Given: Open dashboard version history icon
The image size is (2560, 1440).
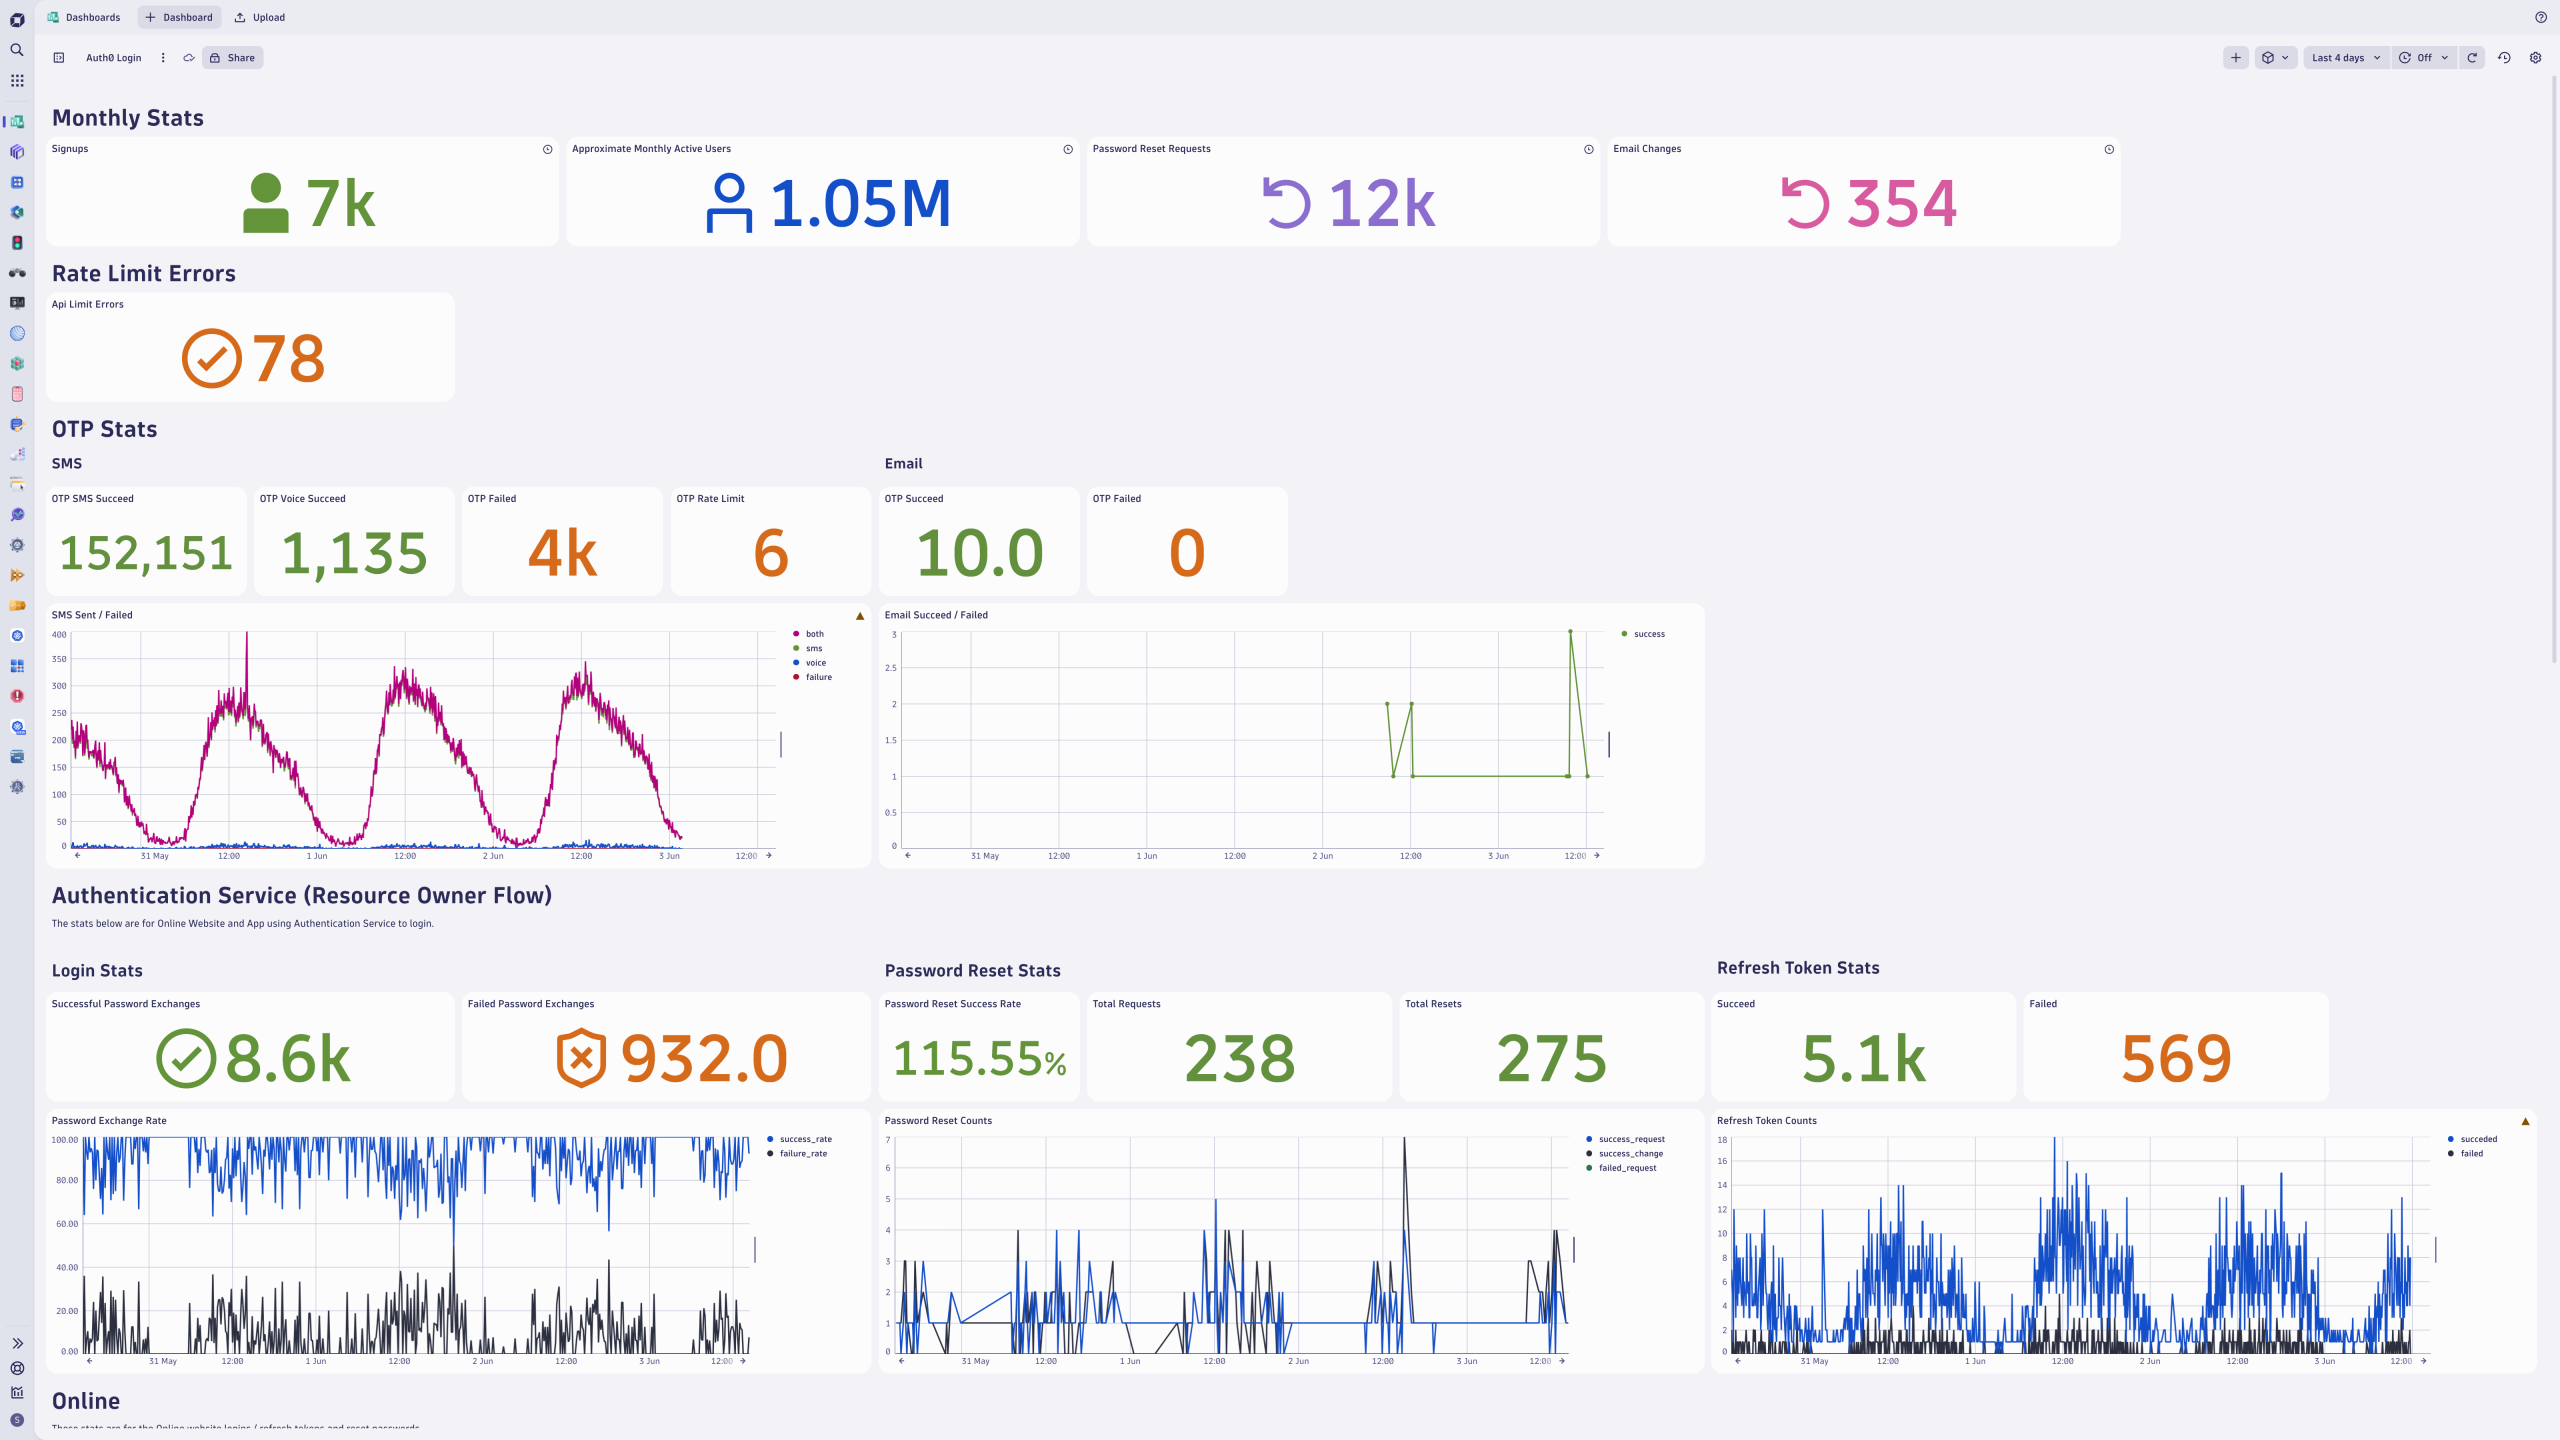Looking at the screenshot, I should coord(2503,57).
